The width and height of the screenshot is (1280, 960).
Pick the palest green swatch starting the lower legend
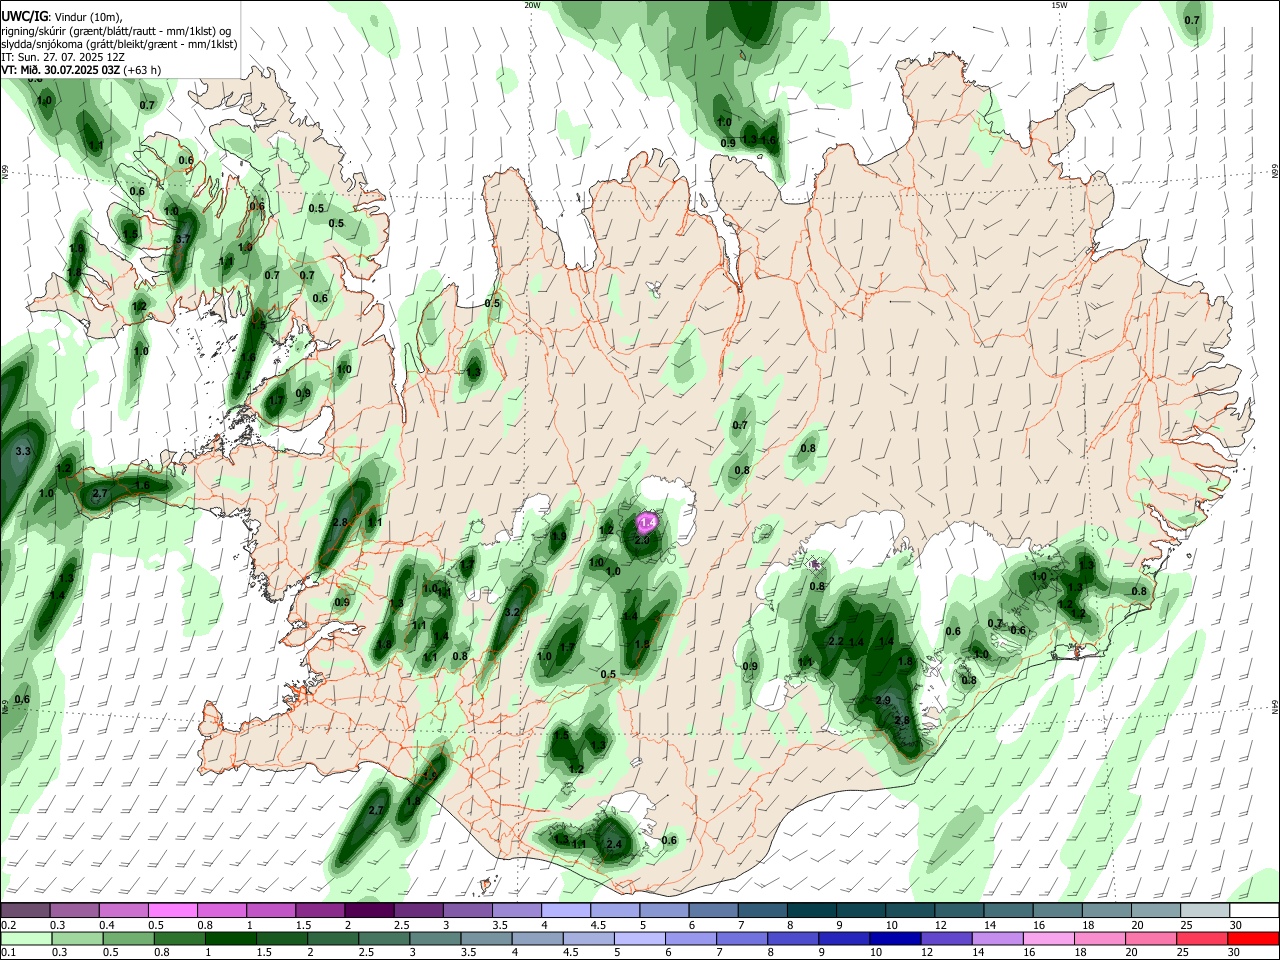coord(25,938)
